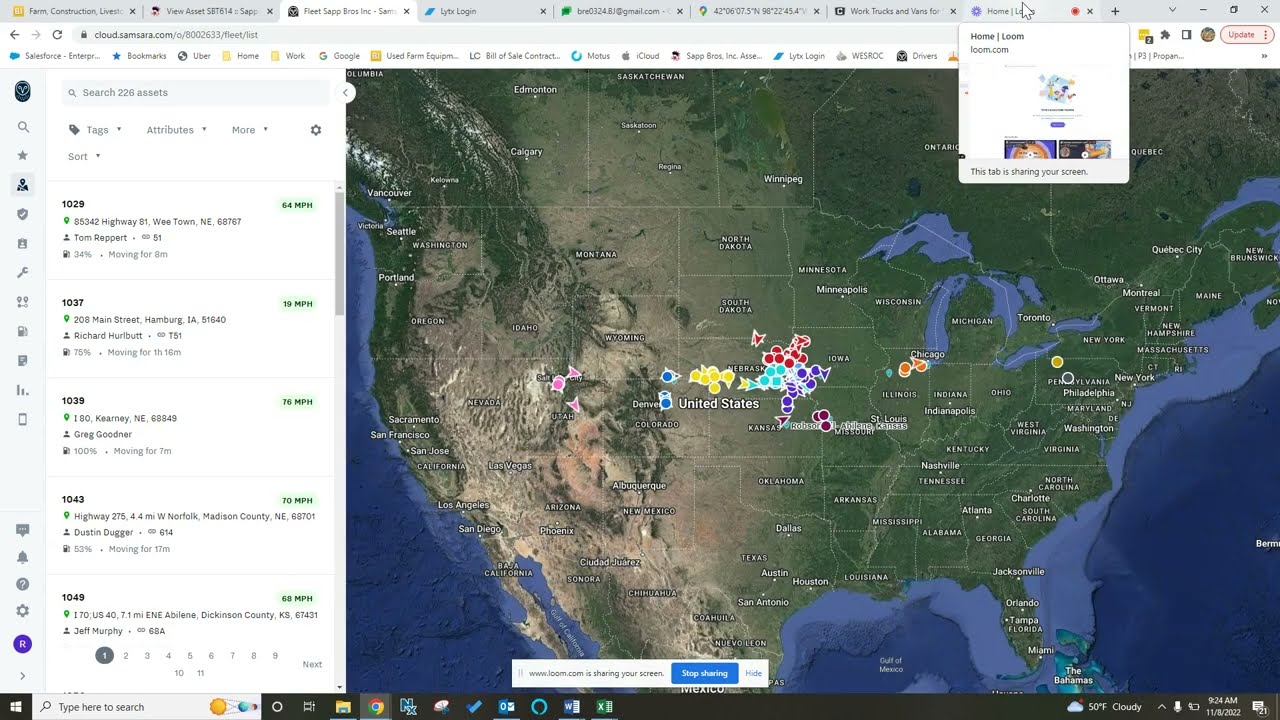Click Next in asset list pagination
Image resolution: width=1280 pixels, height=720 pixels.
(x=312, y=664)
